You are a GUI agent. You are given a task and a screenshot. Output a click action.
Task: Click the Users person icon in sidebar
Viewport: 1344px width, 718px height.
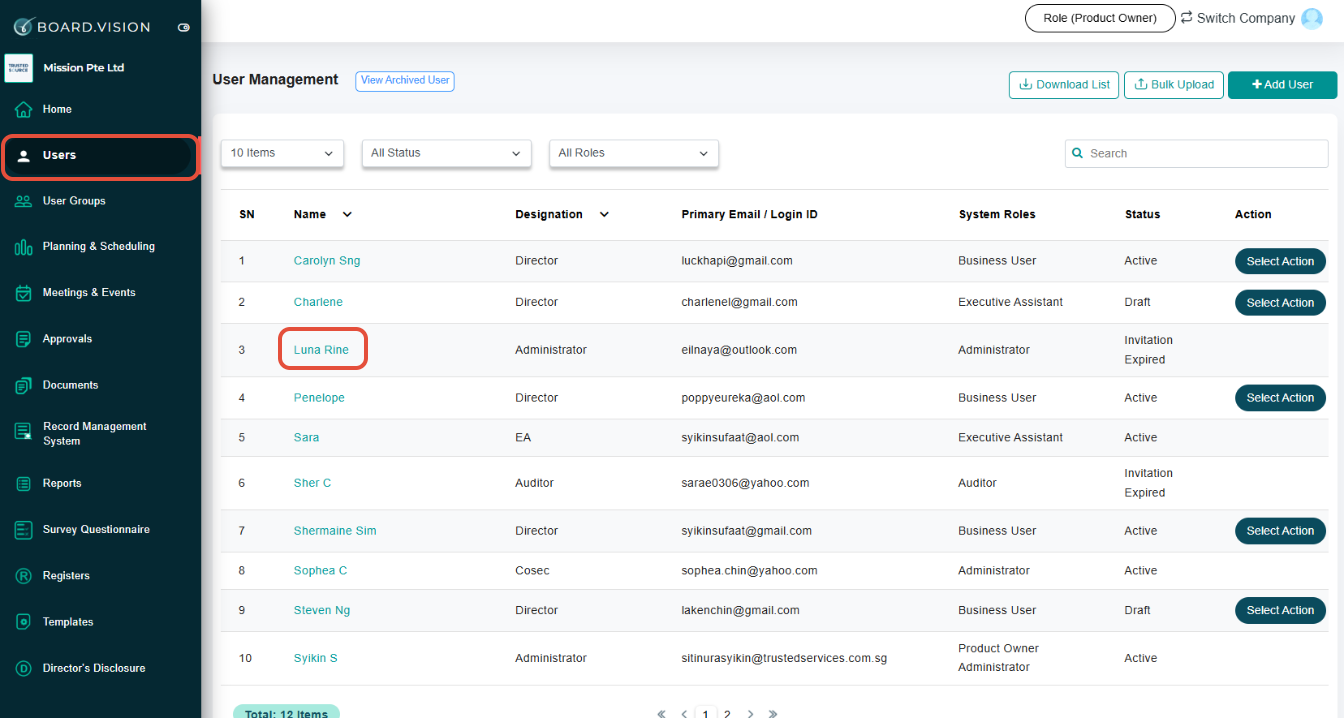pos(24,156)
